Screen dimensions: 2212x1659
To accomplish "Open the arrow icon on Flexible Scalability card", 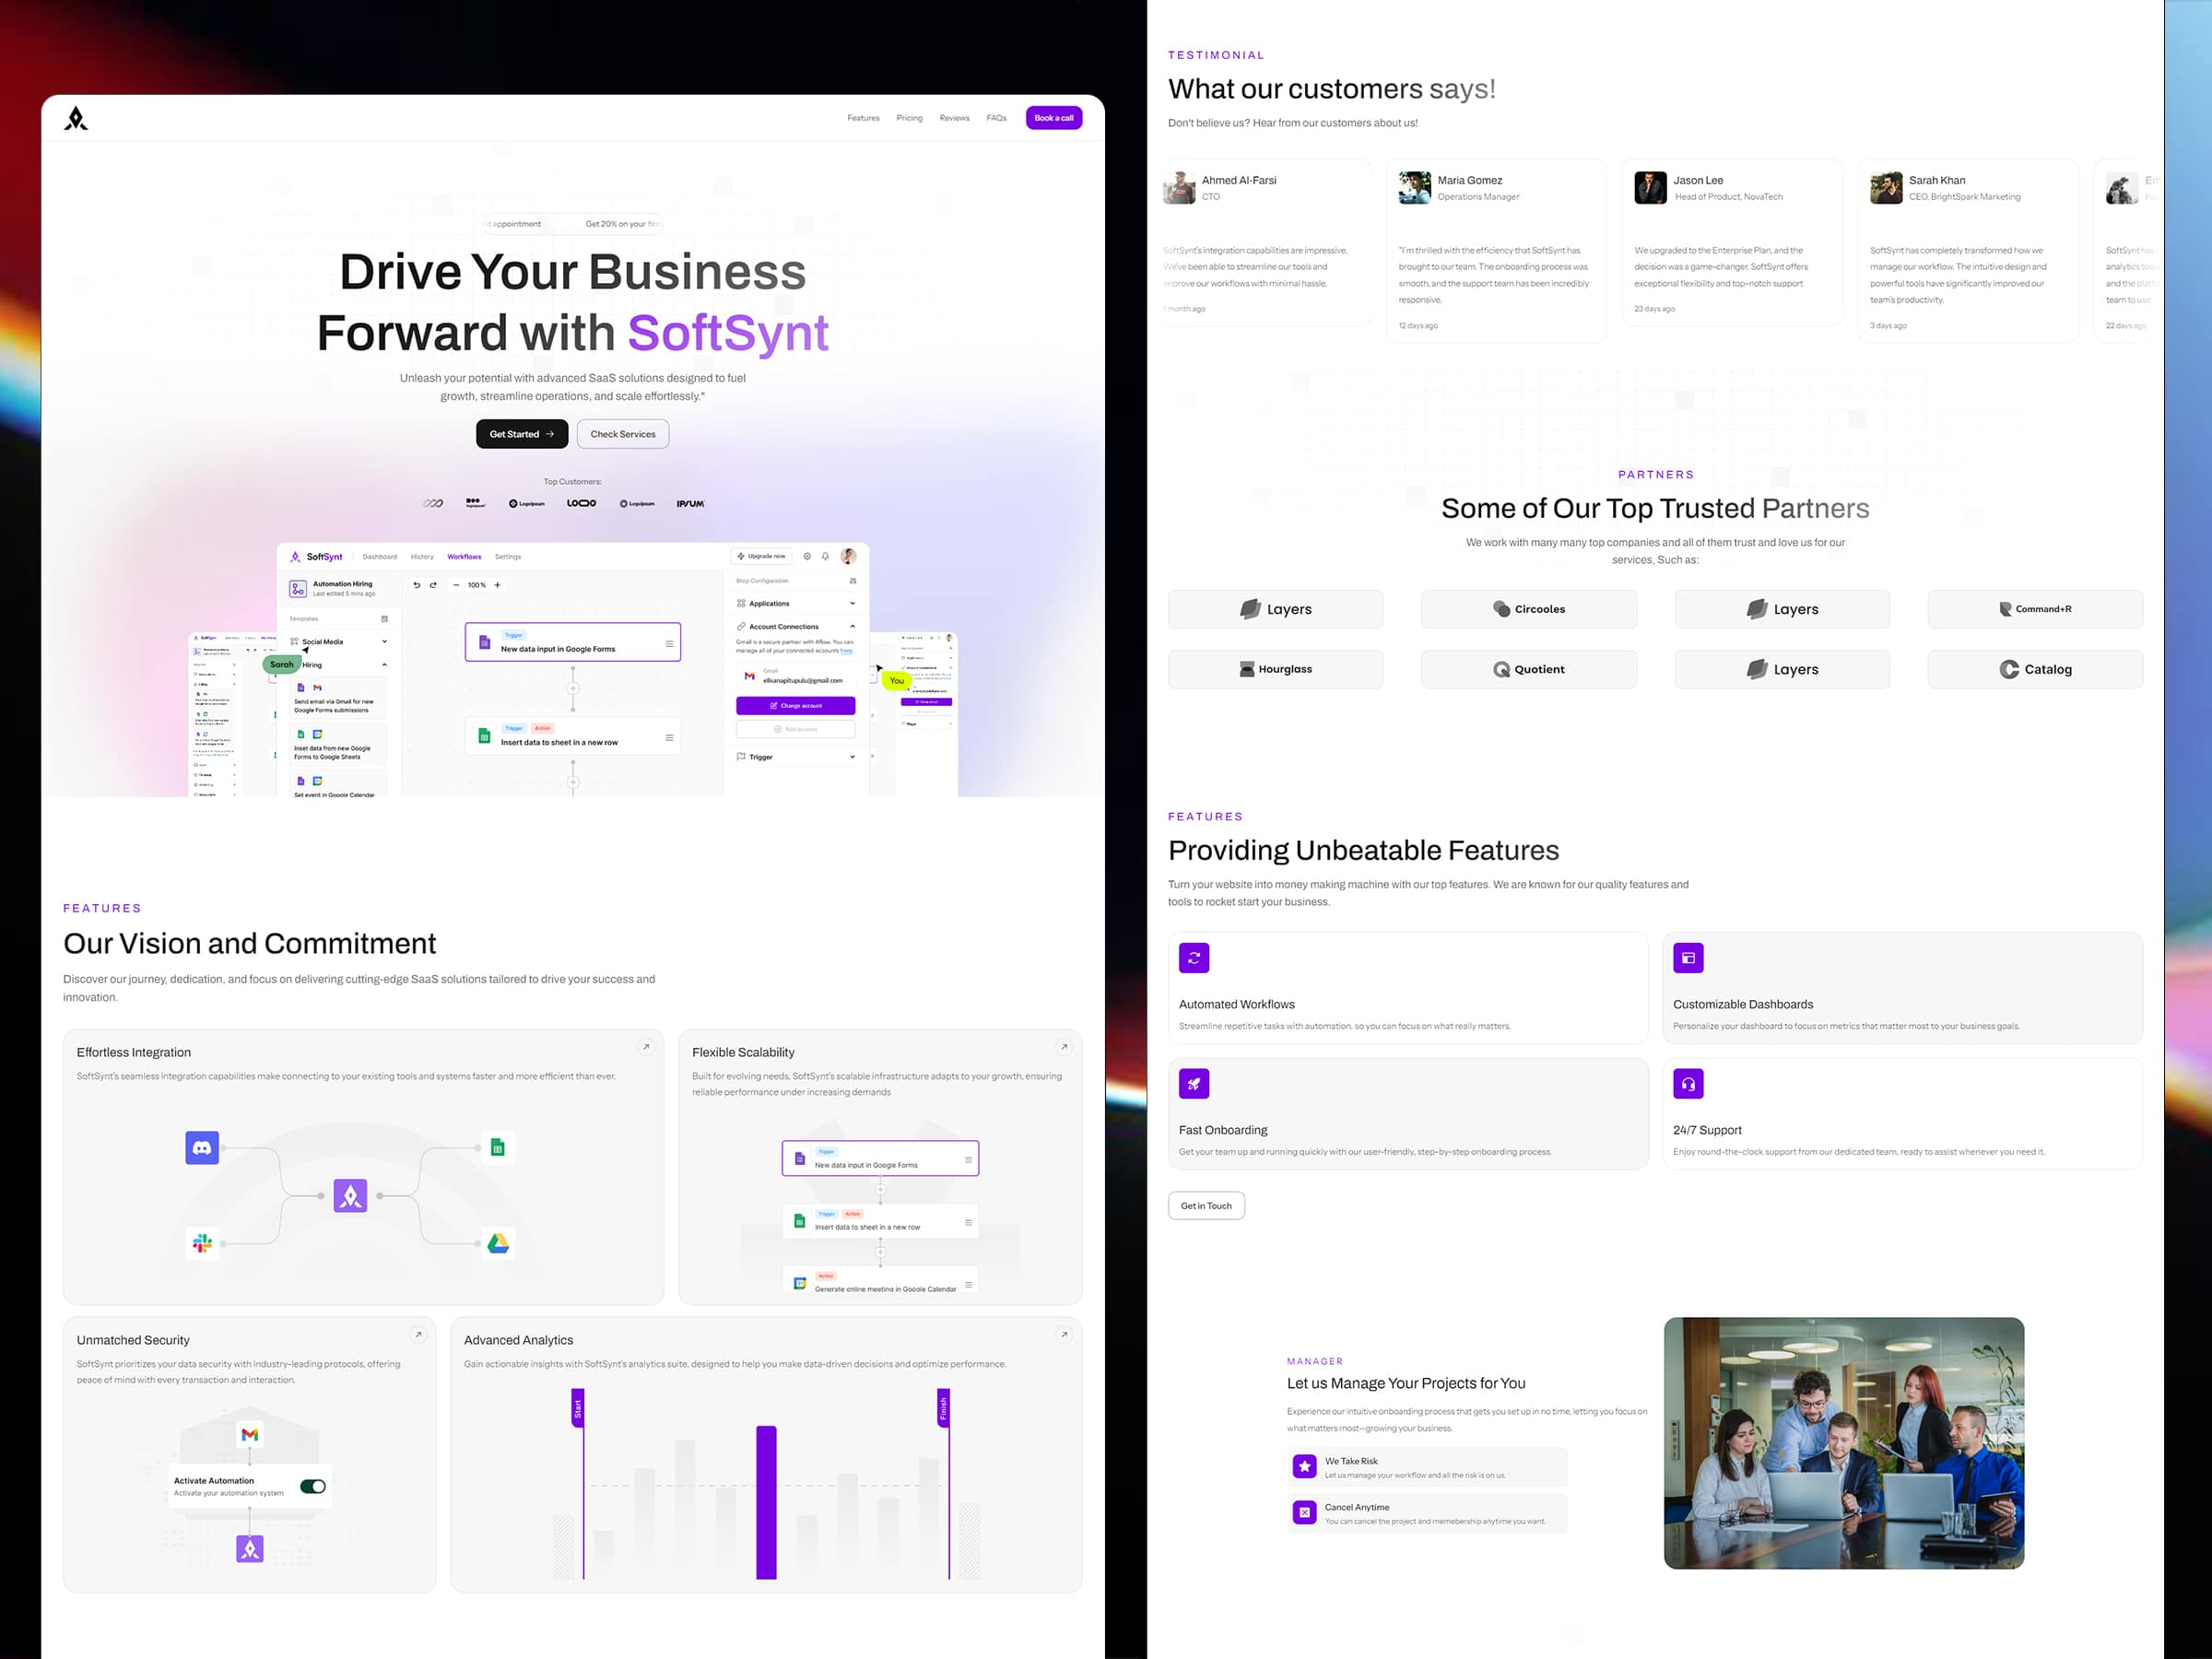I will click(x=1064, y=1047).
